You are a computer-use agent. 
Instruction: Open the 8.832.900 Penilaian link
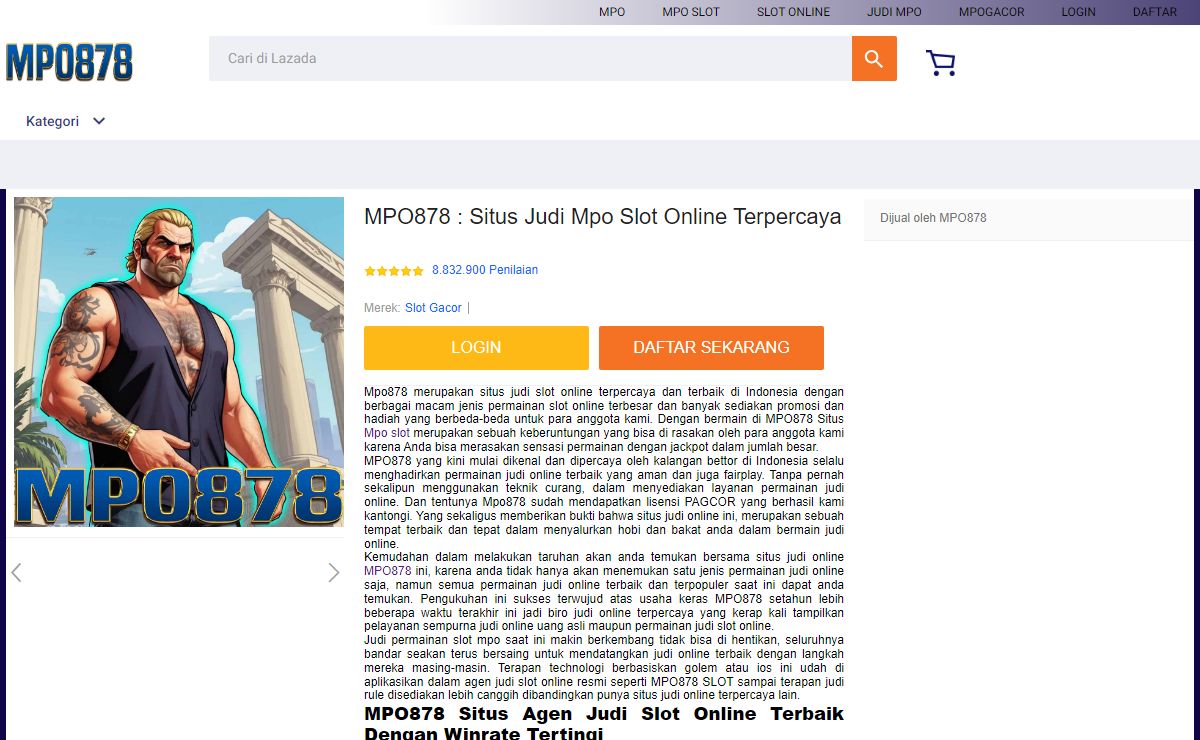485,270
